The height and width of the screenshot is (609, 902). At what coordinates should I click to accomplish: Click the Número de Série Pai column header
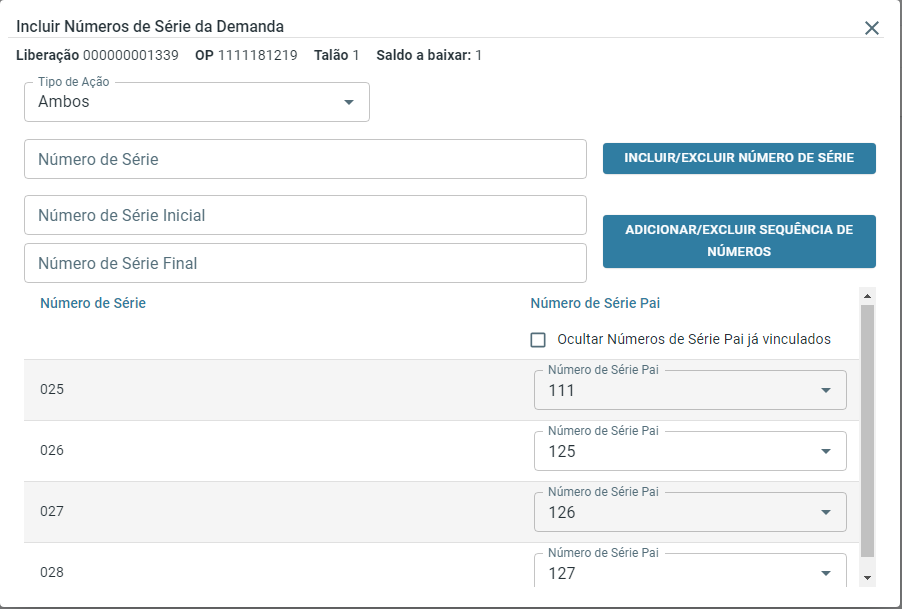click(595, 303)
